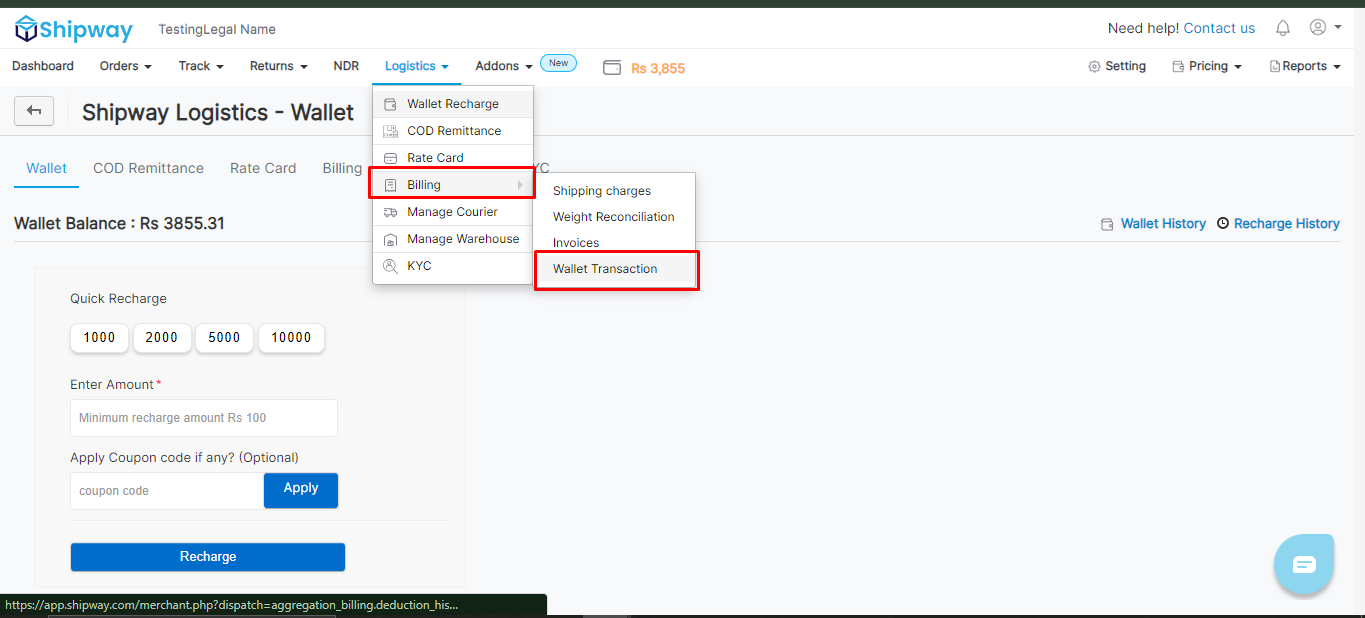Click the Wallet History icon
The height and width of the screenshot is (618, 1365).
click(1107, 224)
